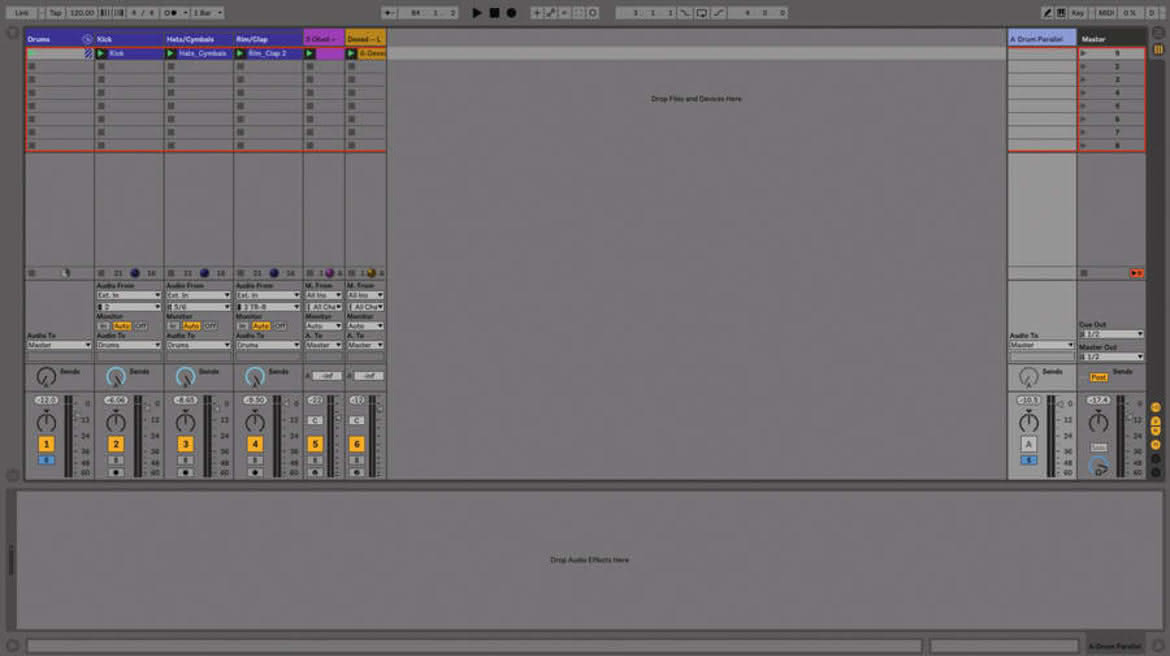Viewport: 1170px width, 656px height.
Task: Click the Hats/Cymbals Send A knob
Action: (x=185, y=377)
